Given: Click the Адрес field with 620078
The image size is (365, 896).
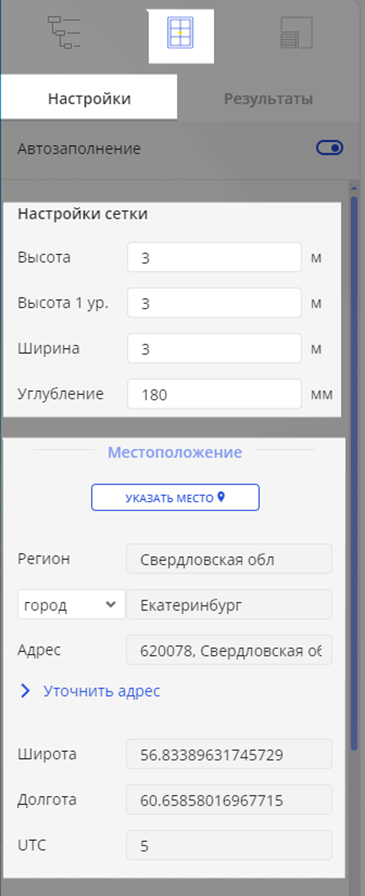Looking at the screenshot, I should pyautogui.click(x=229, y=650).
